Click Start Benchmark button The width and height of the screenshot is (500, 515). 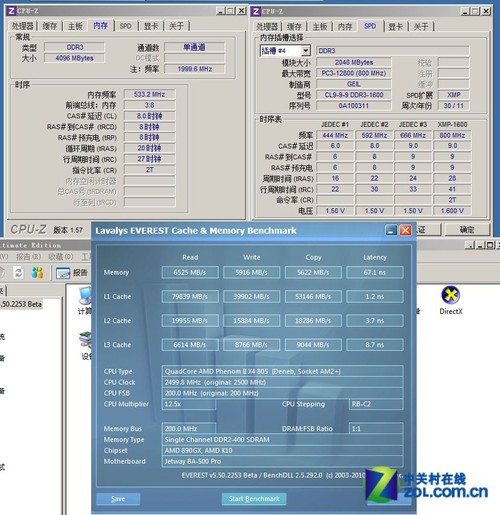click(254, 499)
